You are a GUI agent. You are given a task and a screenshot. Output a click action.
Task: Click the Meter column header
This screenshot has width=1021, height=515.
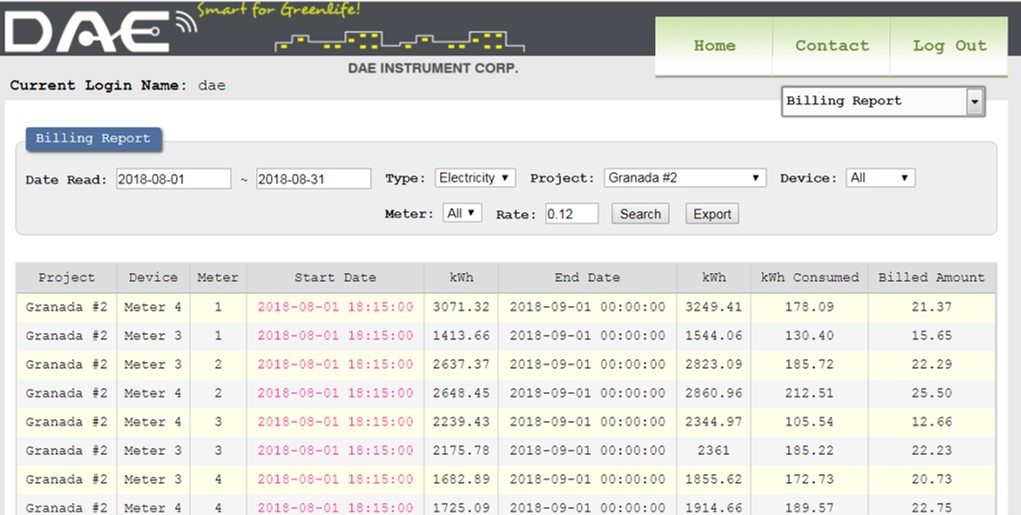click(x=217, y=277)
